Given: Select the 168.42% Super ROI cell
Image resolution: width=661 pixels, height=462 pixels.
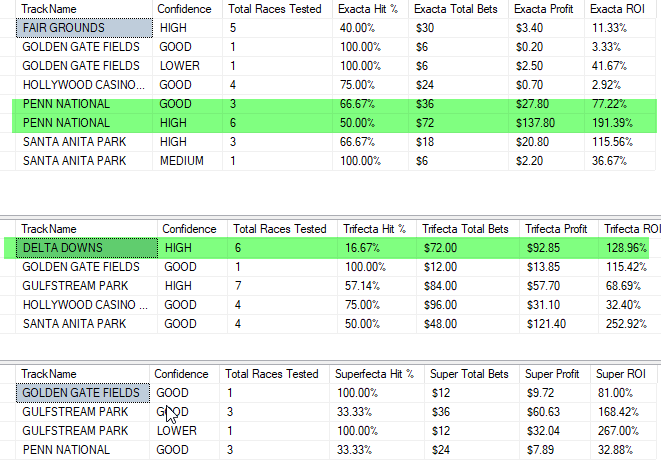Looking at the screenshot, I should [623, 412].
